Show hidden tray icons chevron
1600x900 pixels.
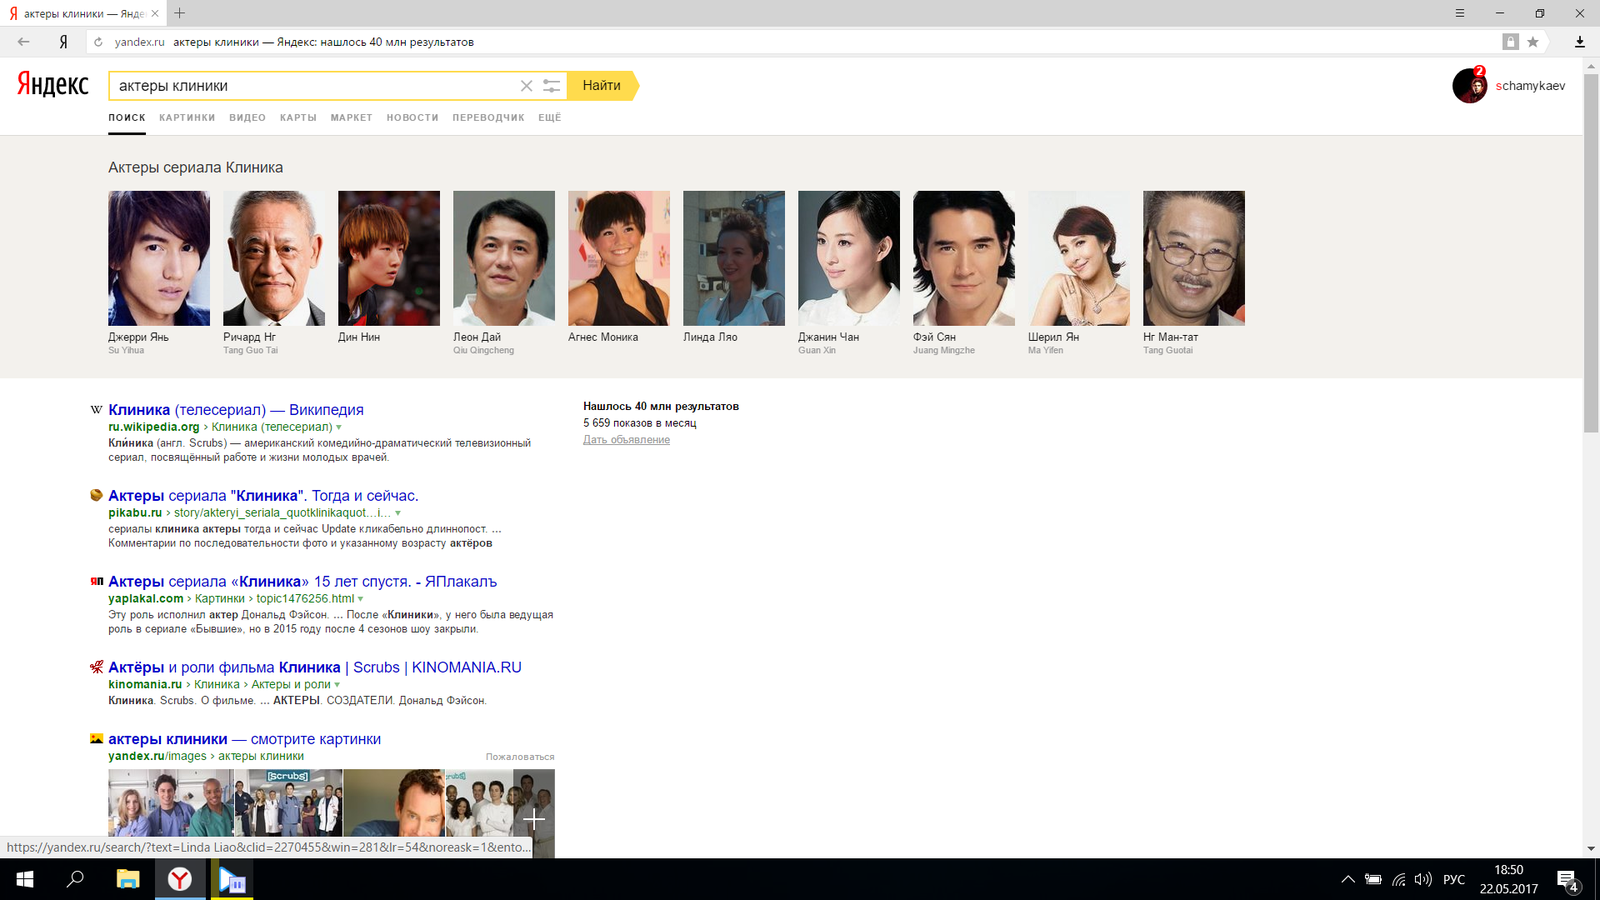[1348, 880]
